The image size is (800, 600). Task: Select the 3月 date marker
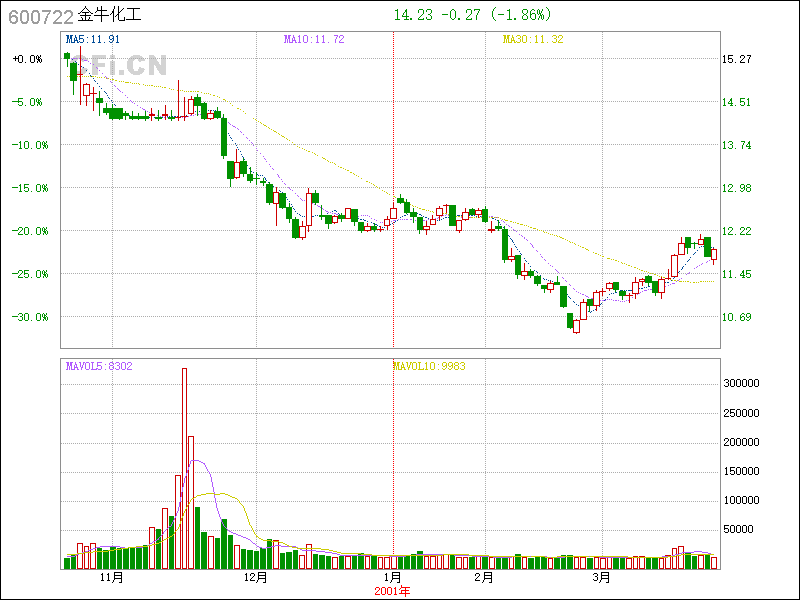(x=600, y=577)
